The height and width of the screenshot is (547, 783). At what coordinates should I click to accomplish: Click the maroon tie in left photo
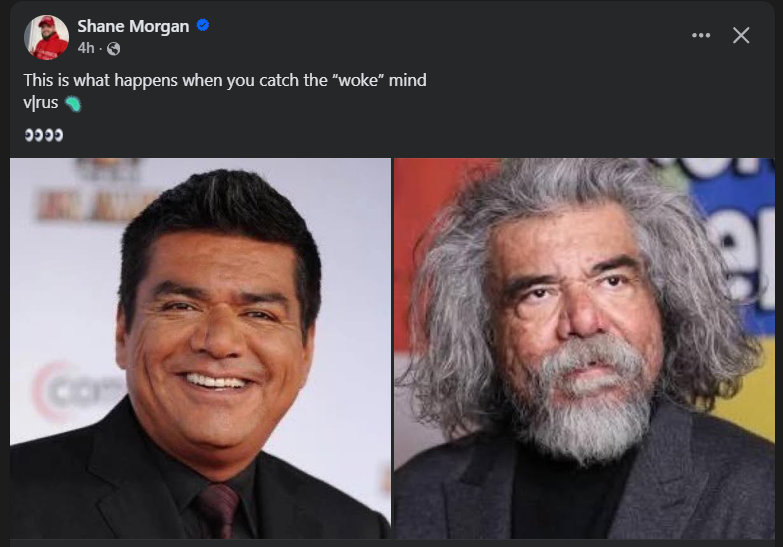tap(218, 510)
